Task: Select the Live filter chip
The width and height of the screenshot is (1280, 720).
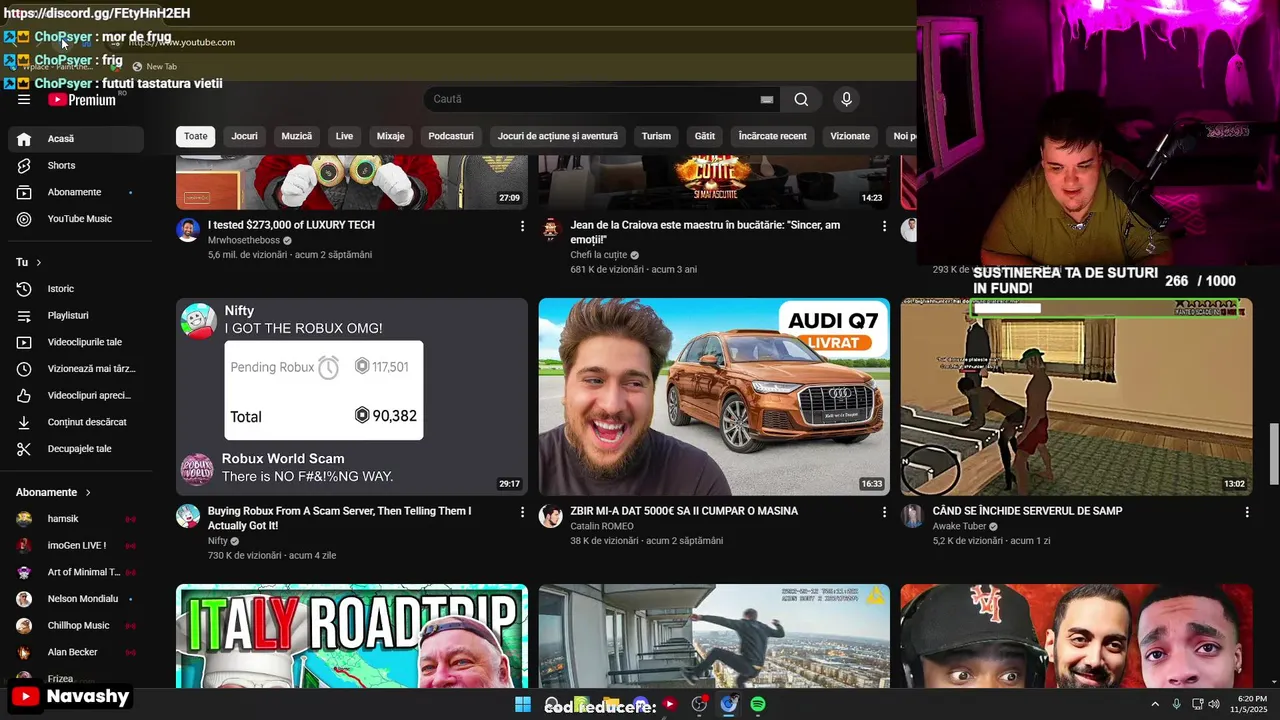Action: (344, 136)
